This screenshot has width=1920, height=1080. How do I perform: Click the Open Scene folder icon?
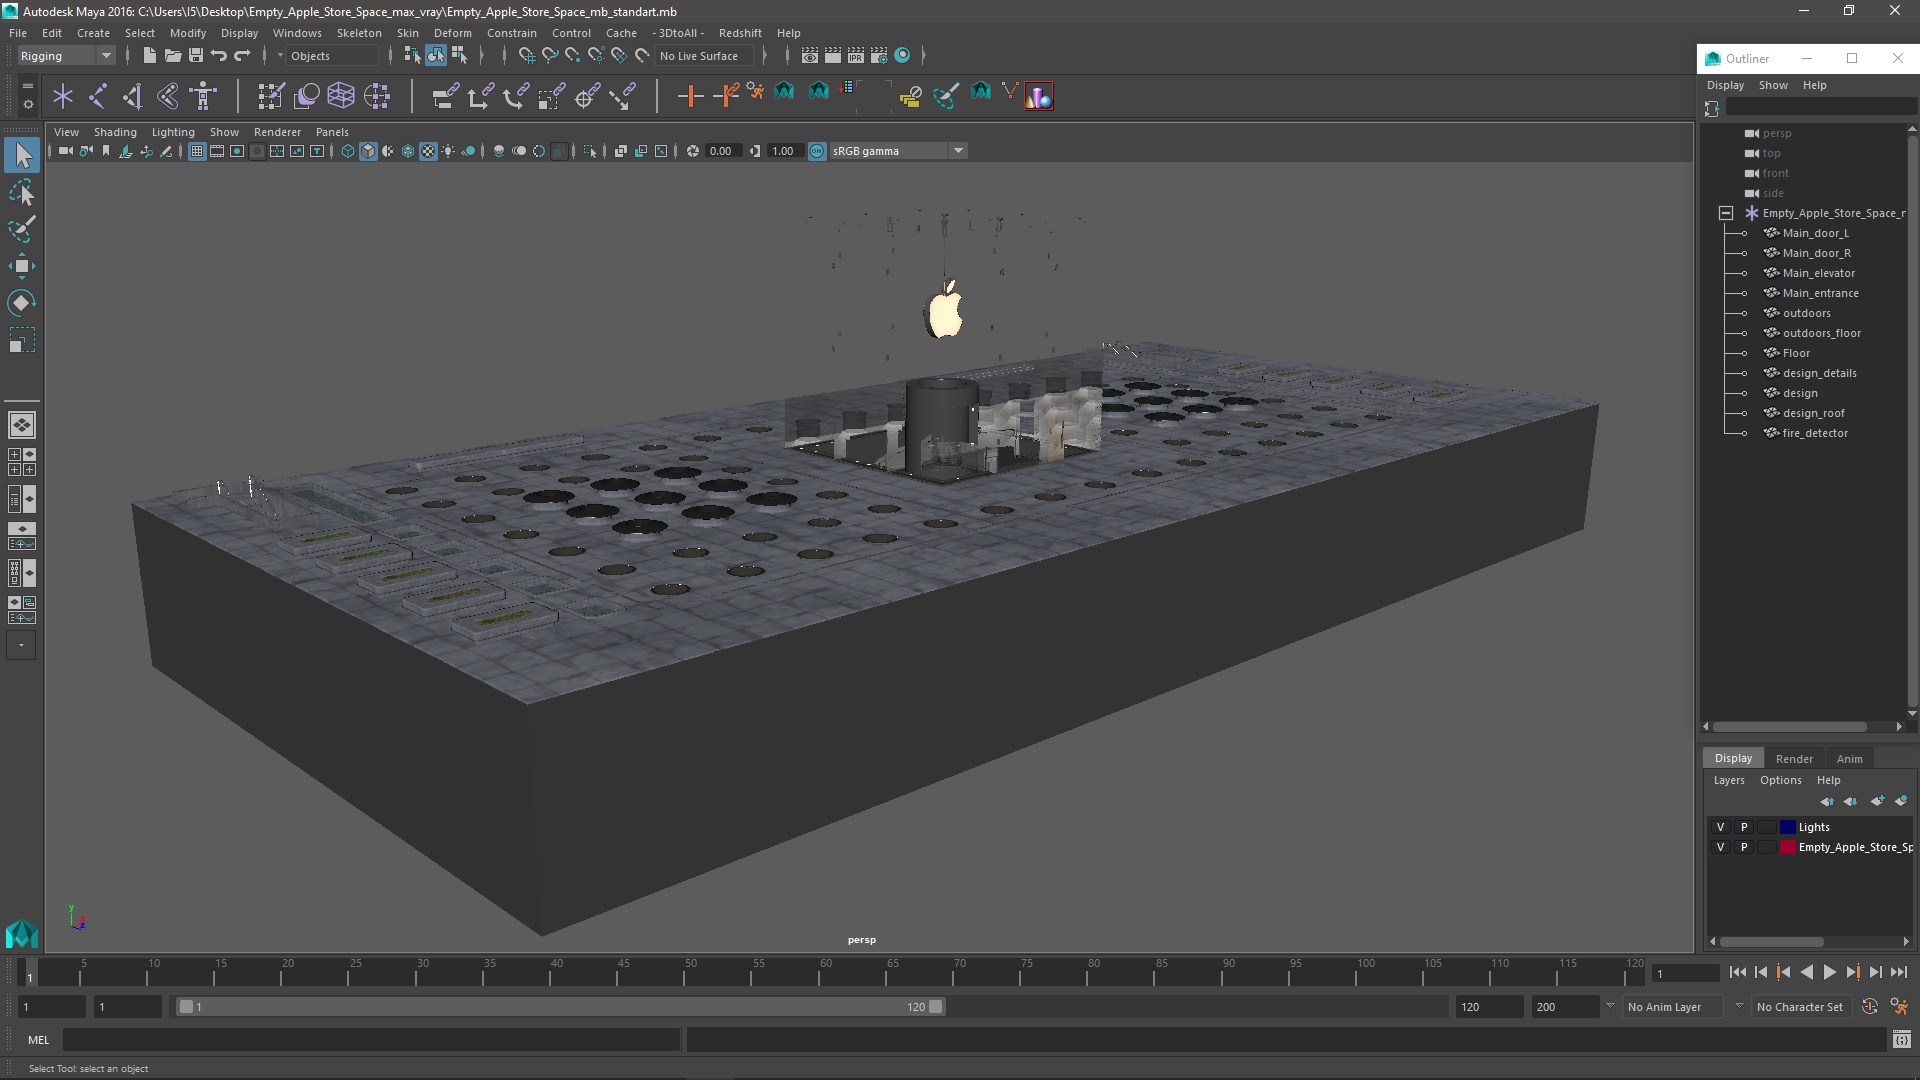(172, 56)
